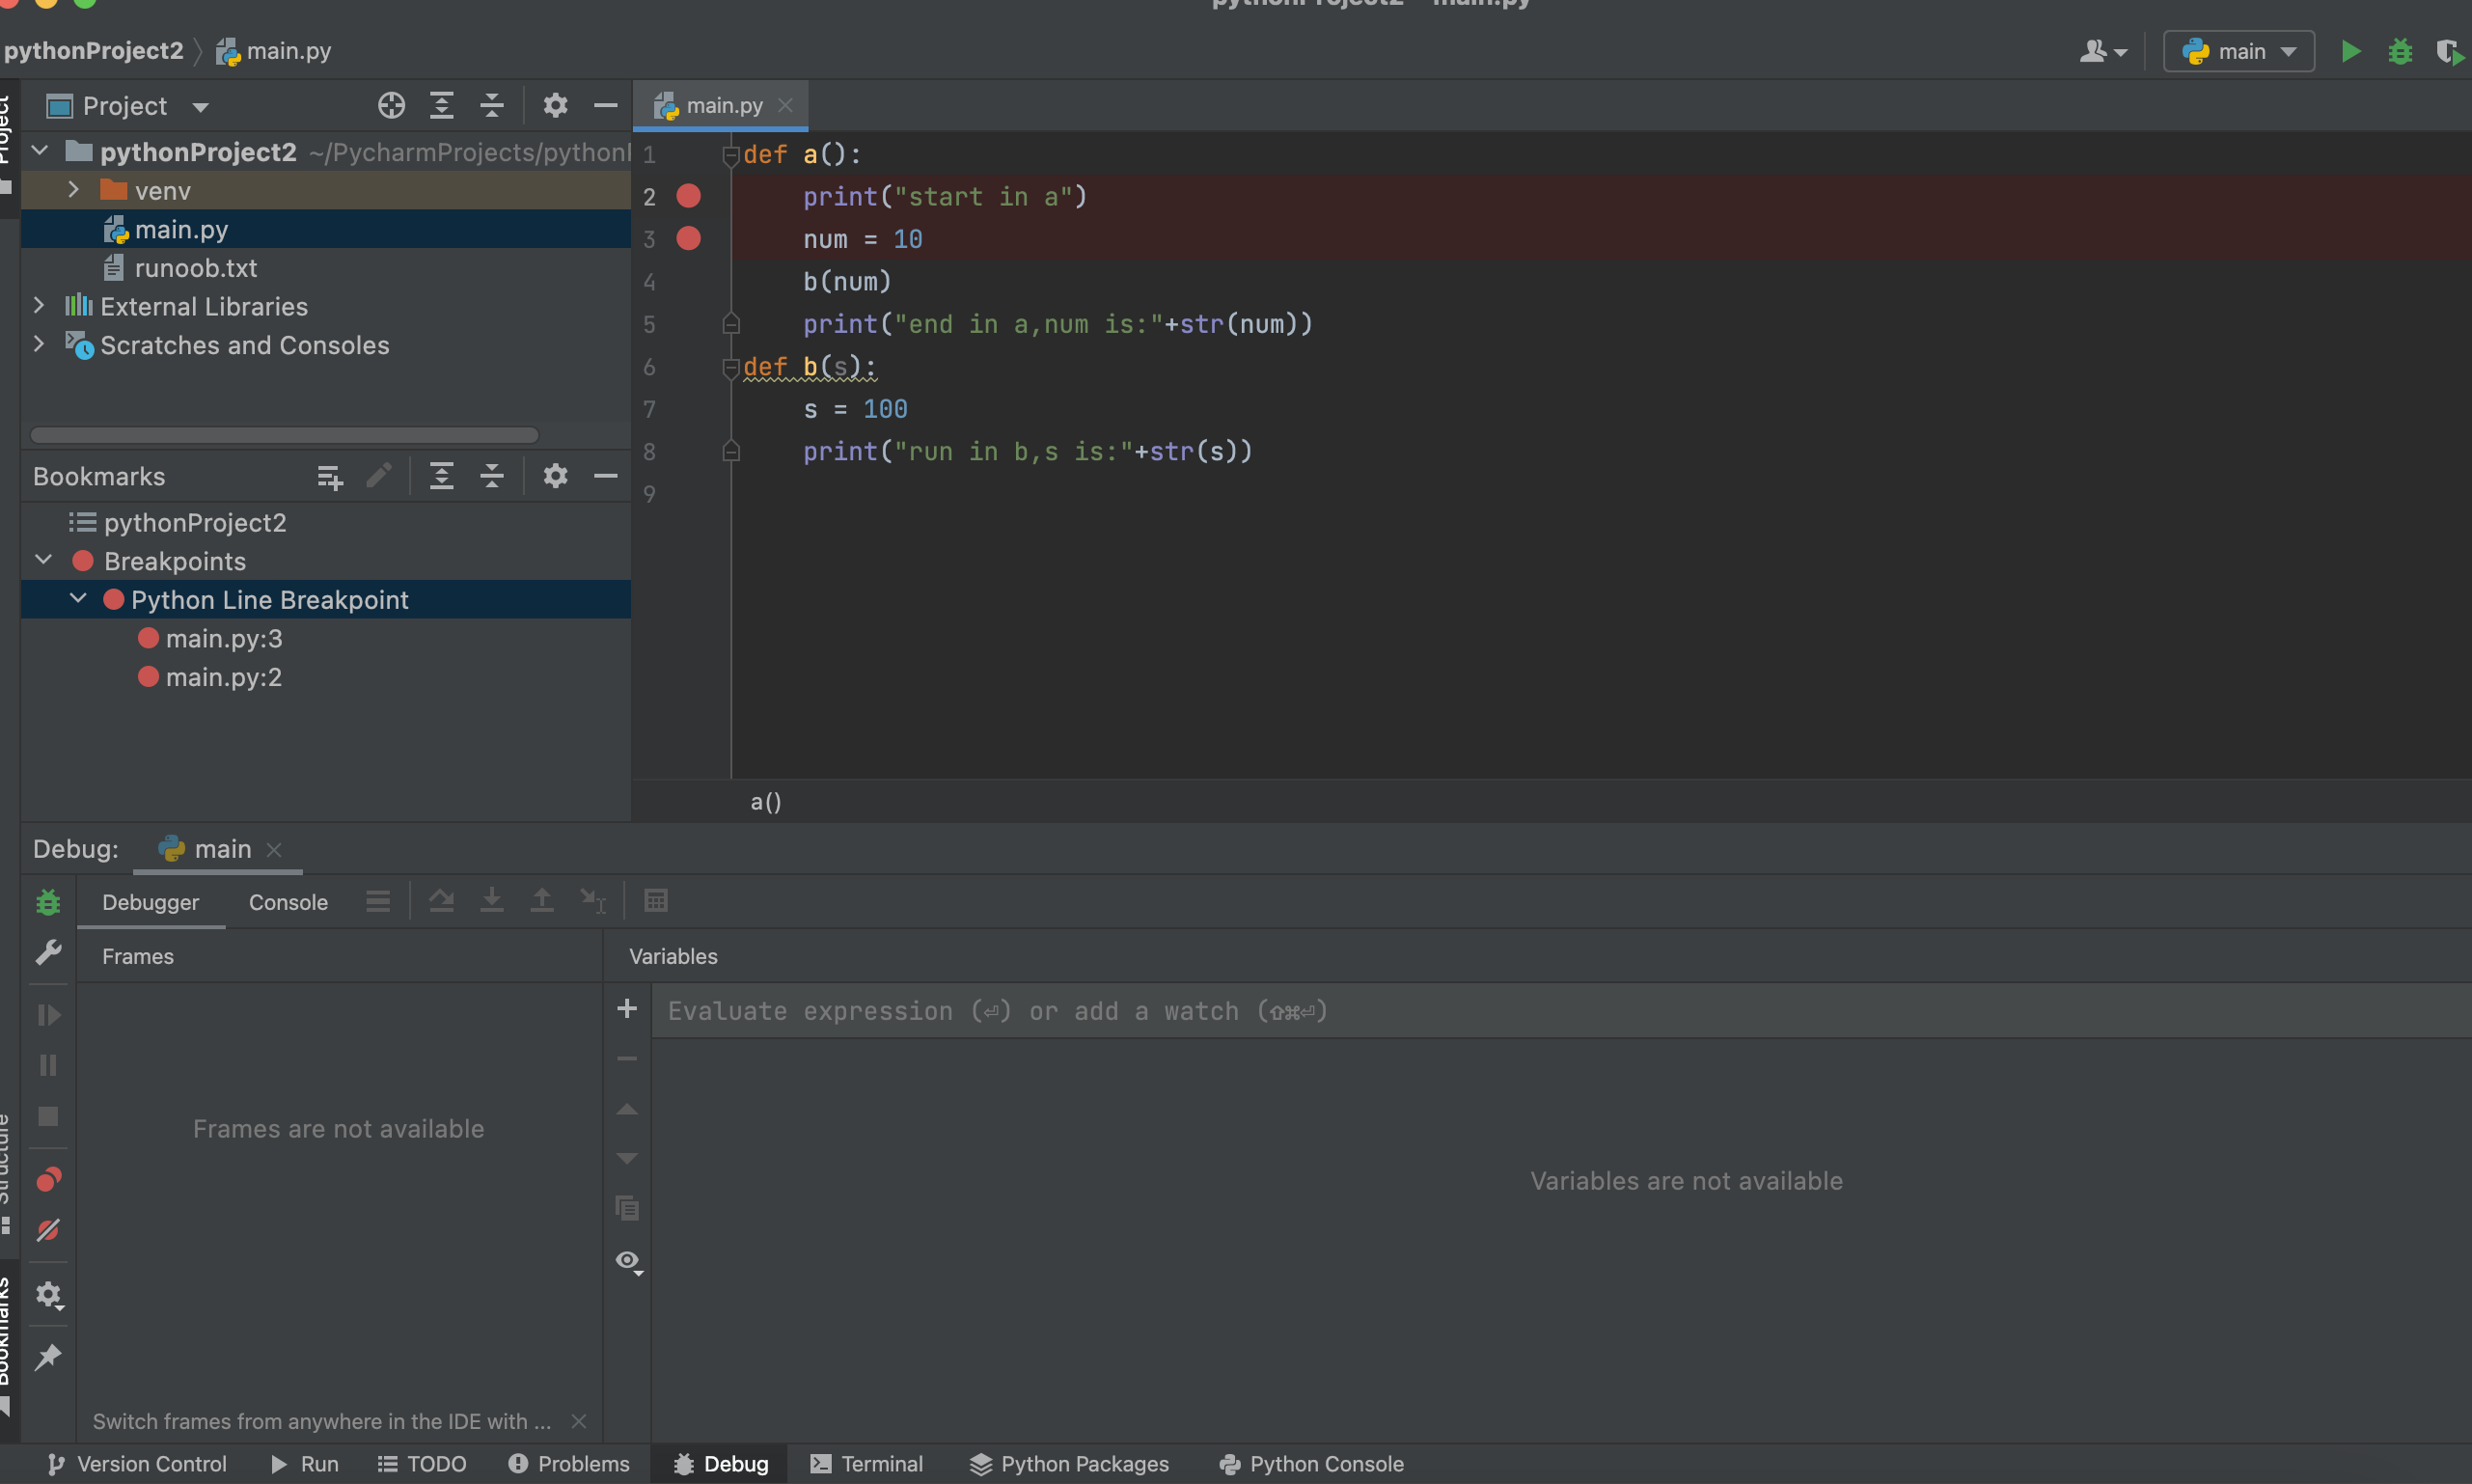
Task: Open the Problems tool window
Action: click(569, 1464)
